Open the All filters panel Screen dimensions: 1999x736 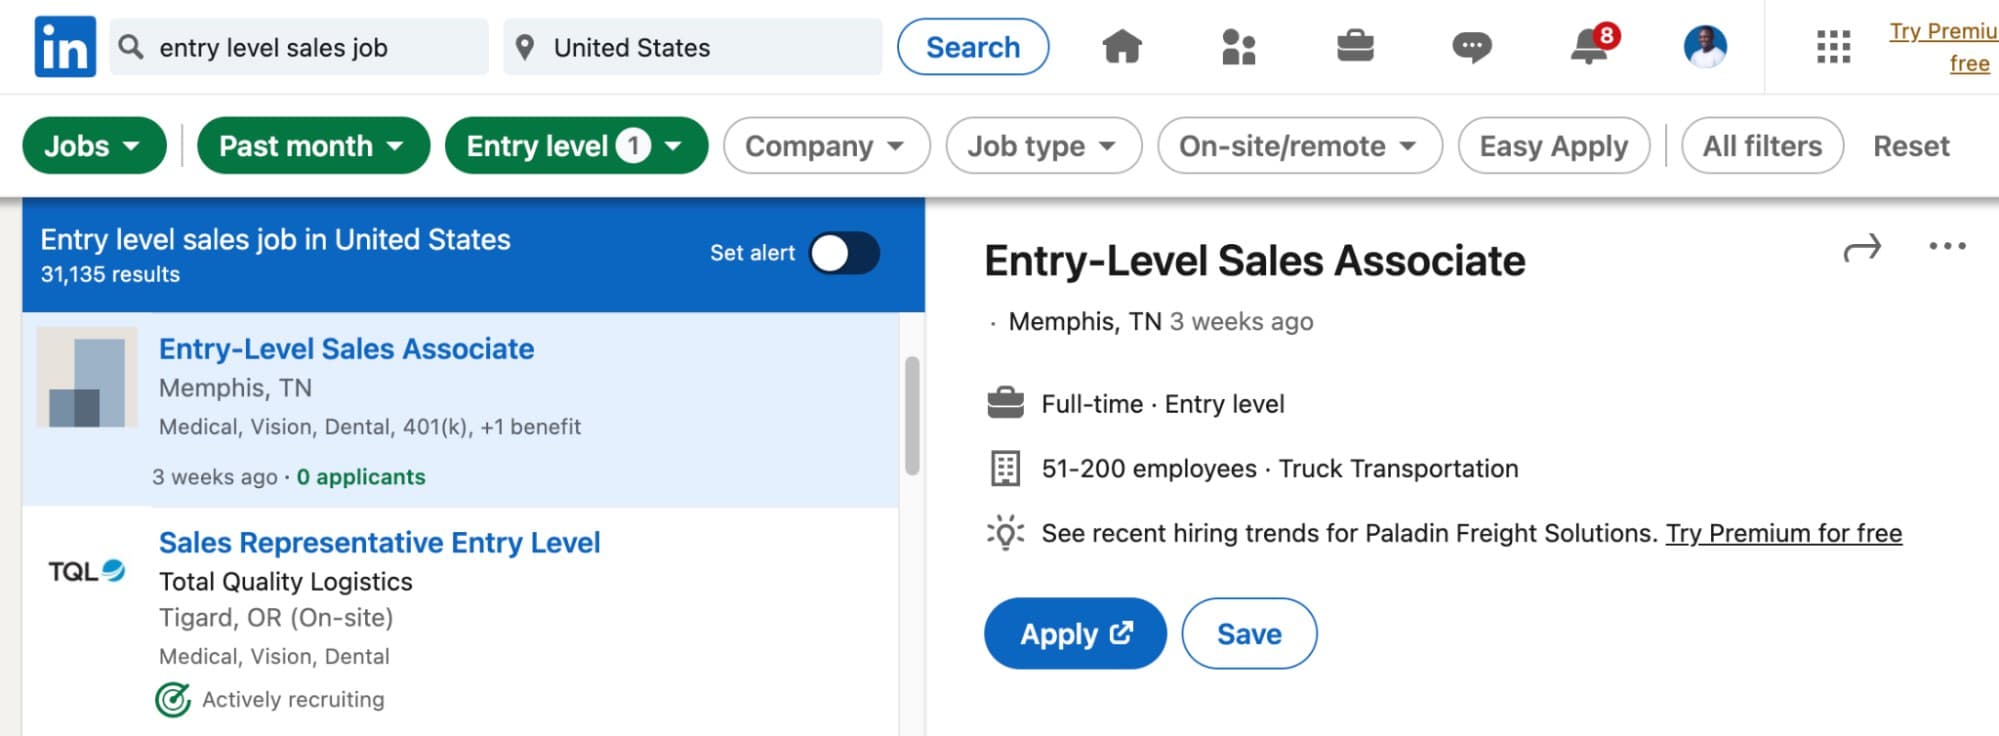tap(1761, 146)
